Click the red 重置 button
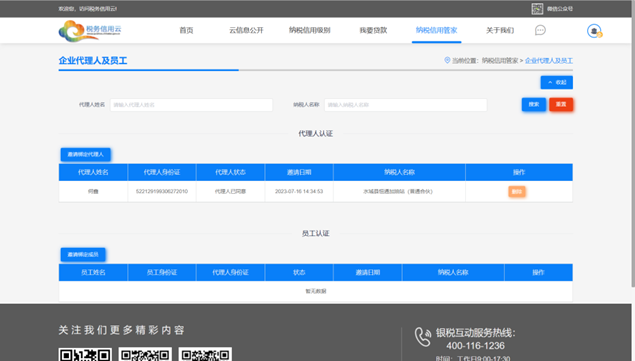635x361 pixels. click(x=561, y=105)
